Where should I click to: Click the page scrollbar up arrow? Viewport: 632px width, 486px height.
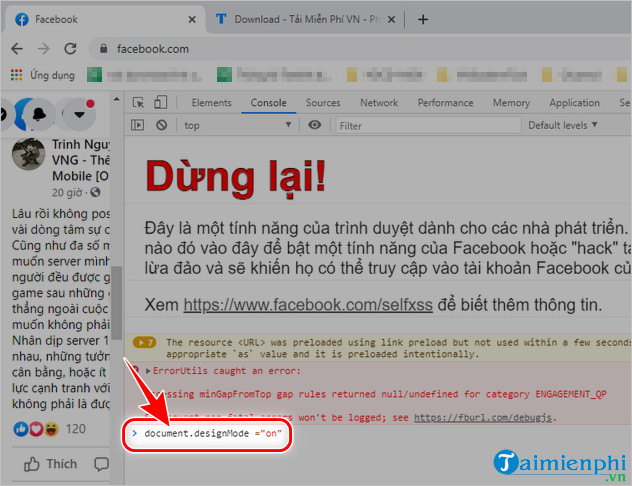[116, 99]
